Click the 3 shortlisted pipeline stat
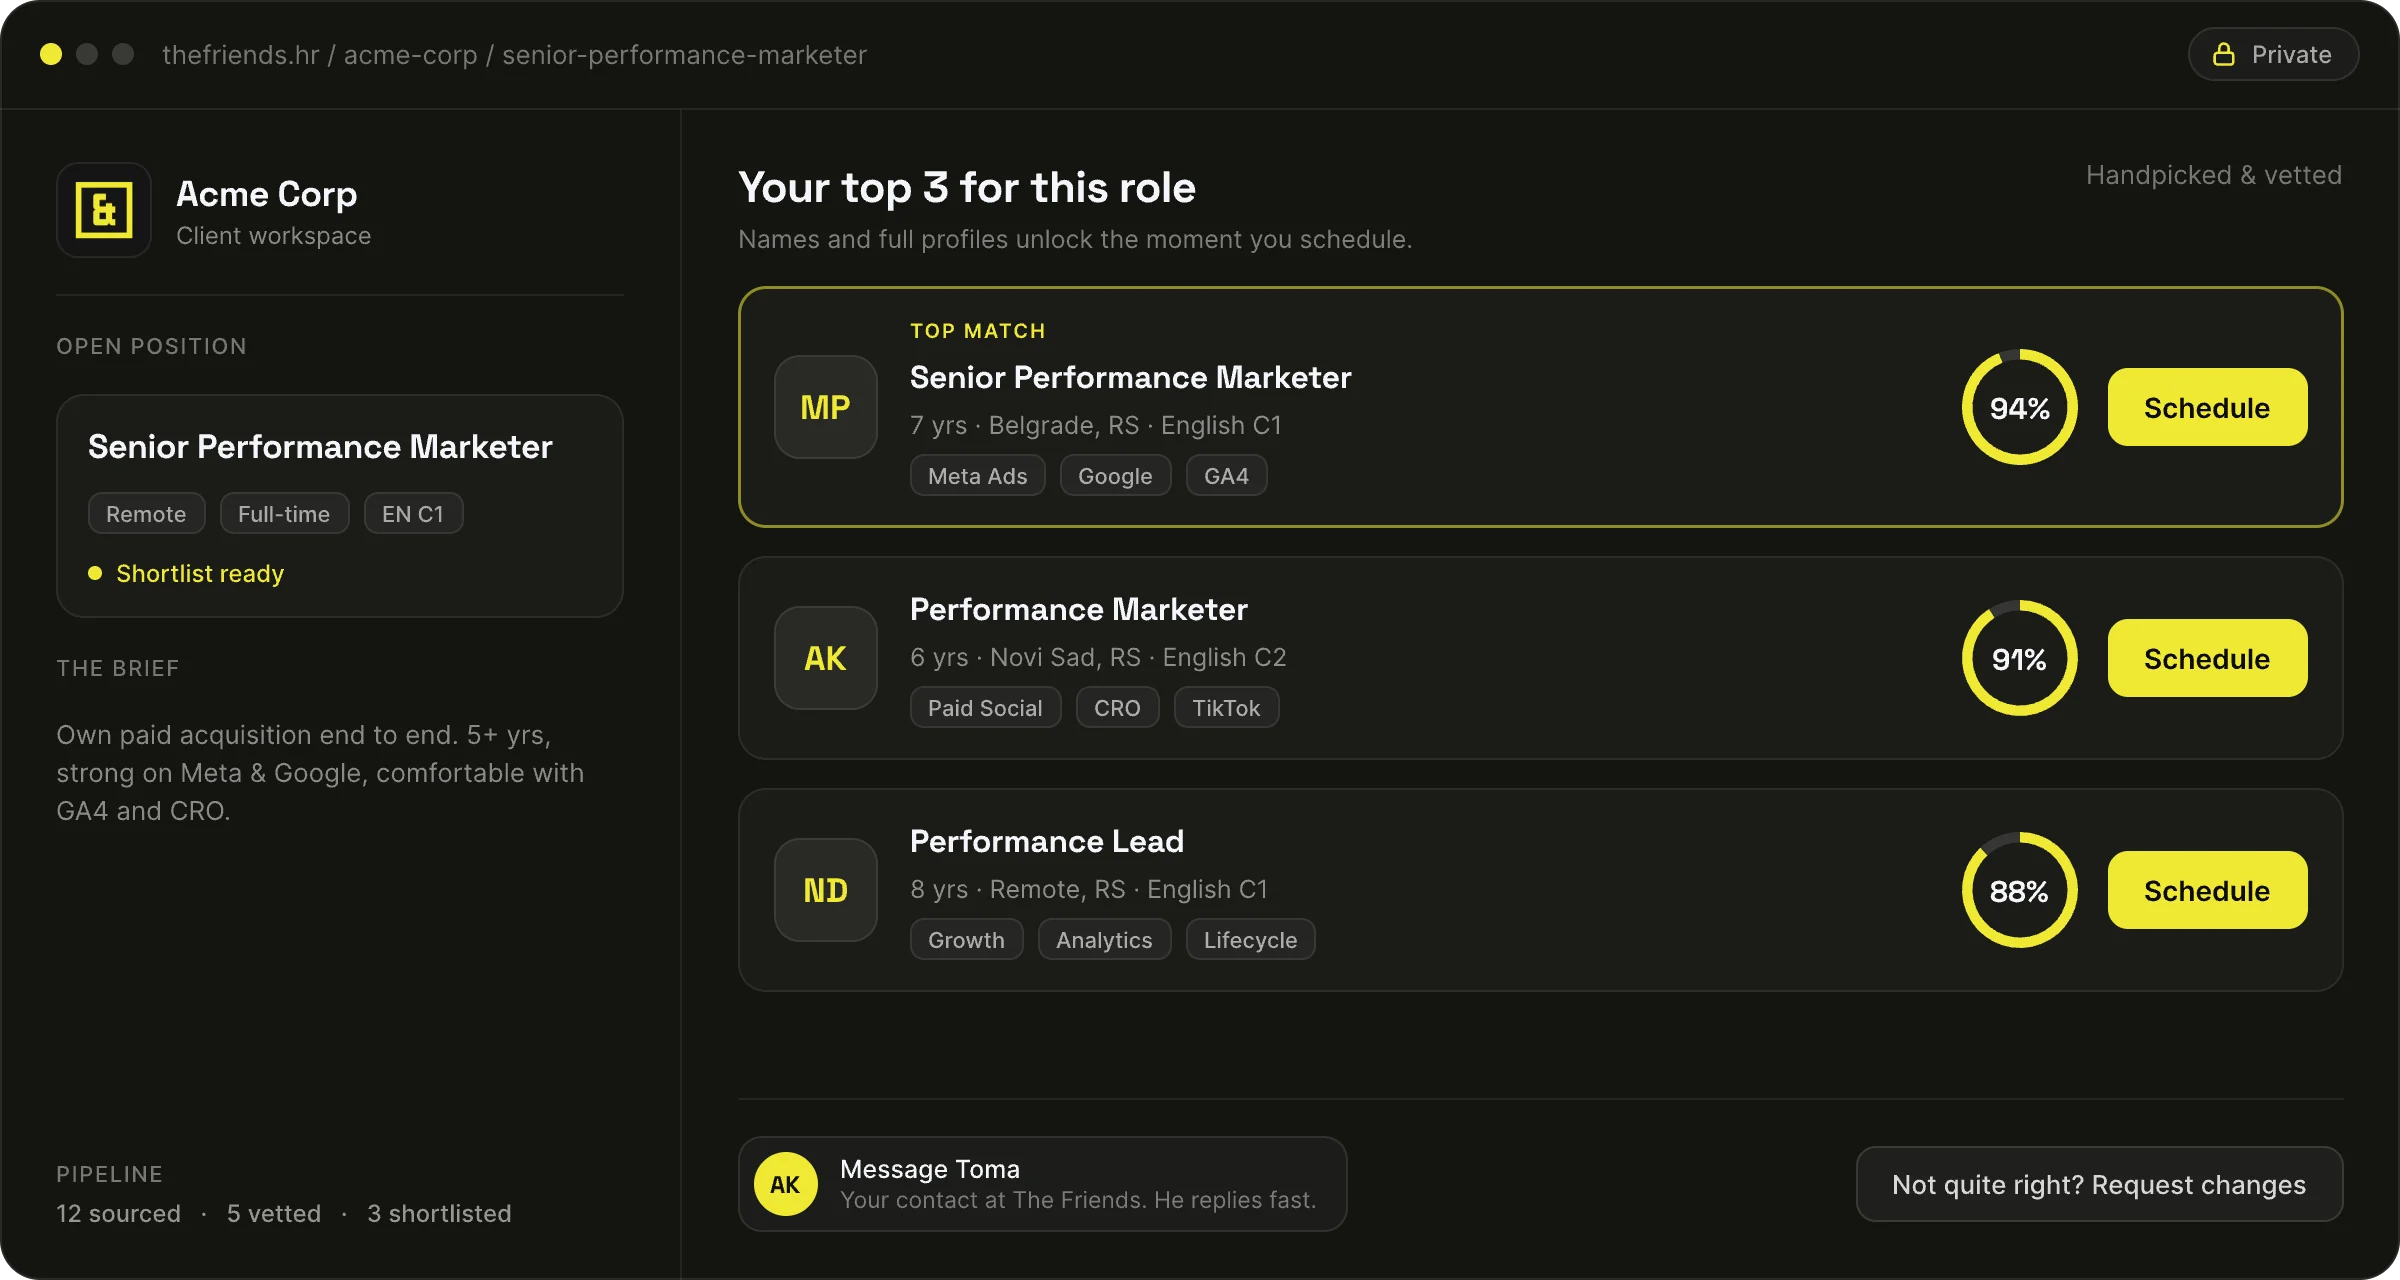The width and height of the screenshot is (2400, 1280). [x=439, y=1213]
